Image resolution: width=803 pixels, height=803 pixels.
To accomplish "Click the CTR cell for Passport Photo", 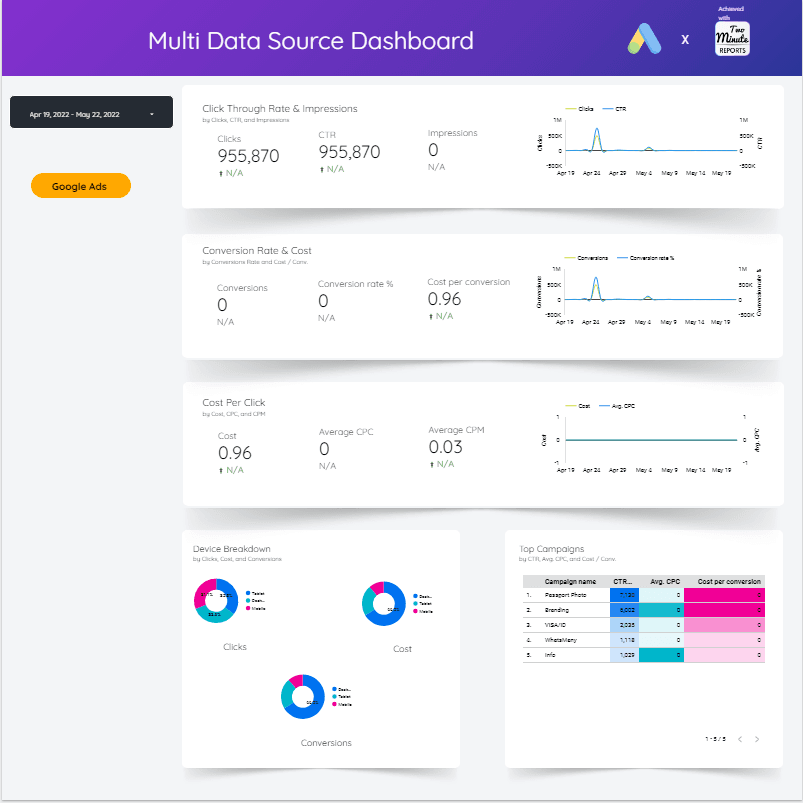I will 624,595.
